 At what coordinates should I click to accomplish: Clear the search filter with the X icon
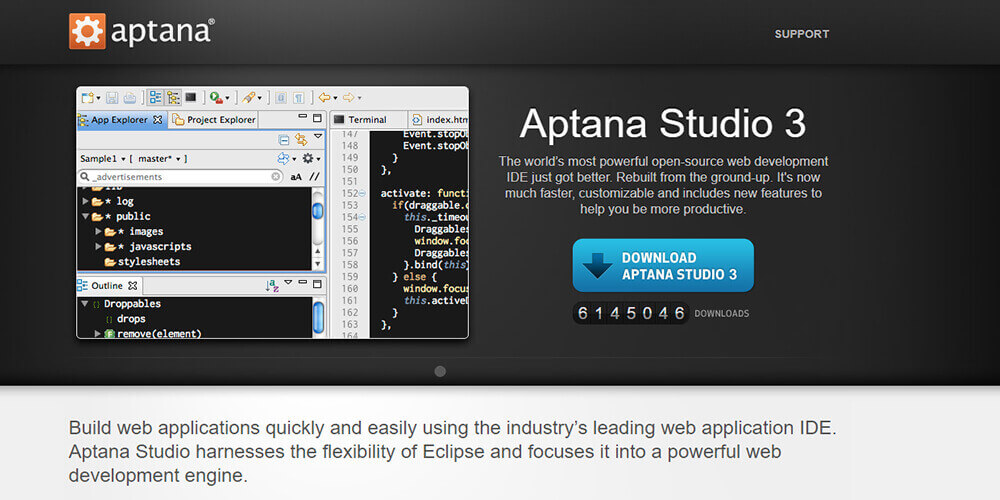tap(276, 177)
